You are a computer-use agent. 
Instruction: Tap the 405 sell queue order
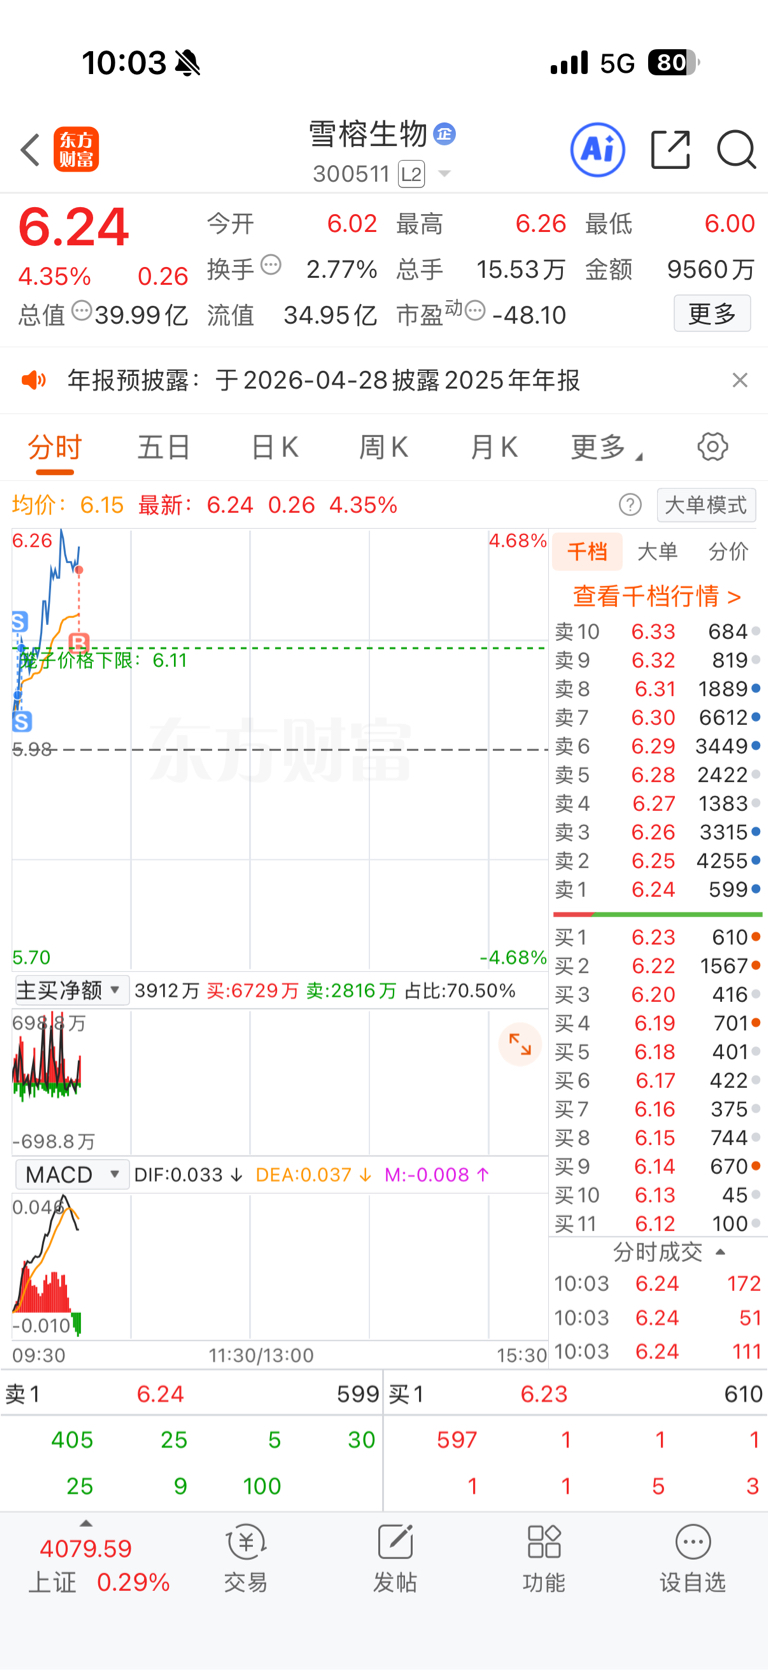coord(72,1440)
